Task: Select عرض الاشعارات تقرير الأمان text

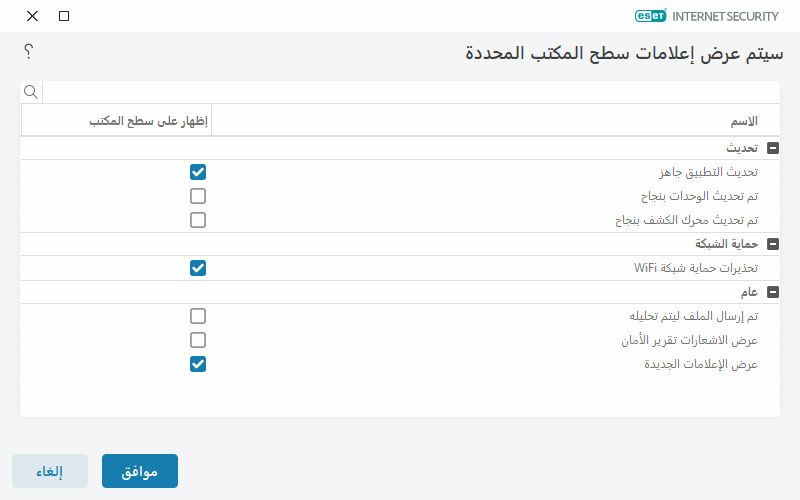Action: pyautogui.click(x=689, y=340)
